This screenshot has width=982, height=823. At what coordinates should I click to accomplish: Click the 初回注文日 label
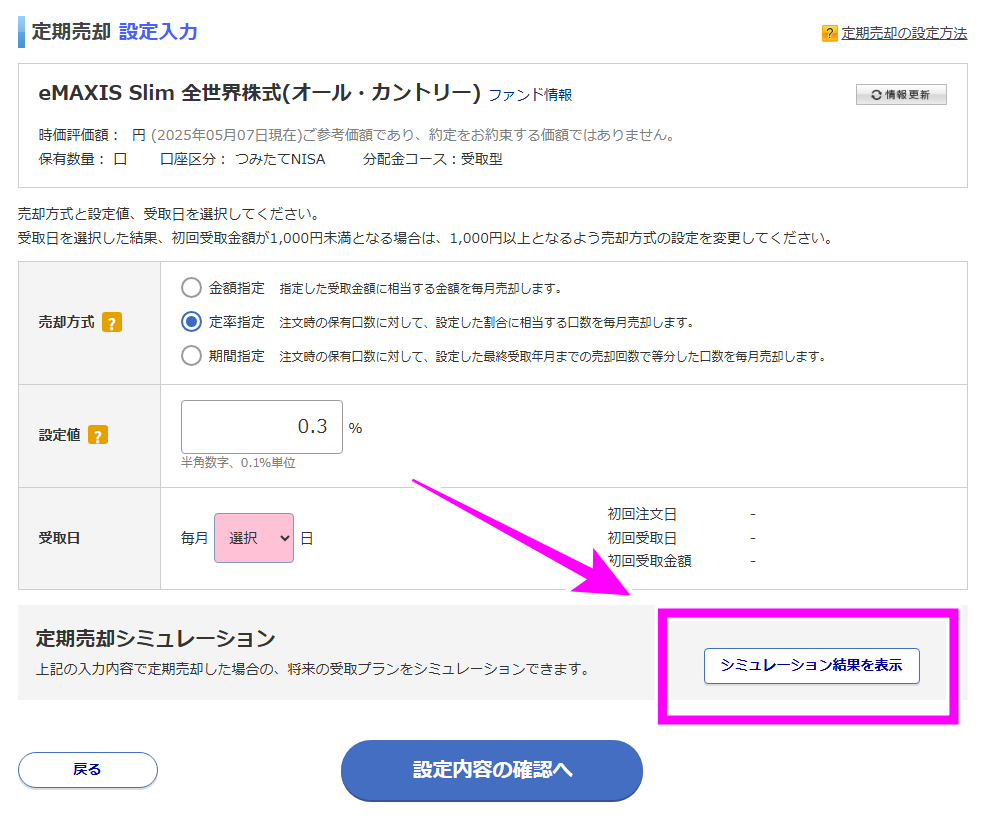[x=642, y=514]
